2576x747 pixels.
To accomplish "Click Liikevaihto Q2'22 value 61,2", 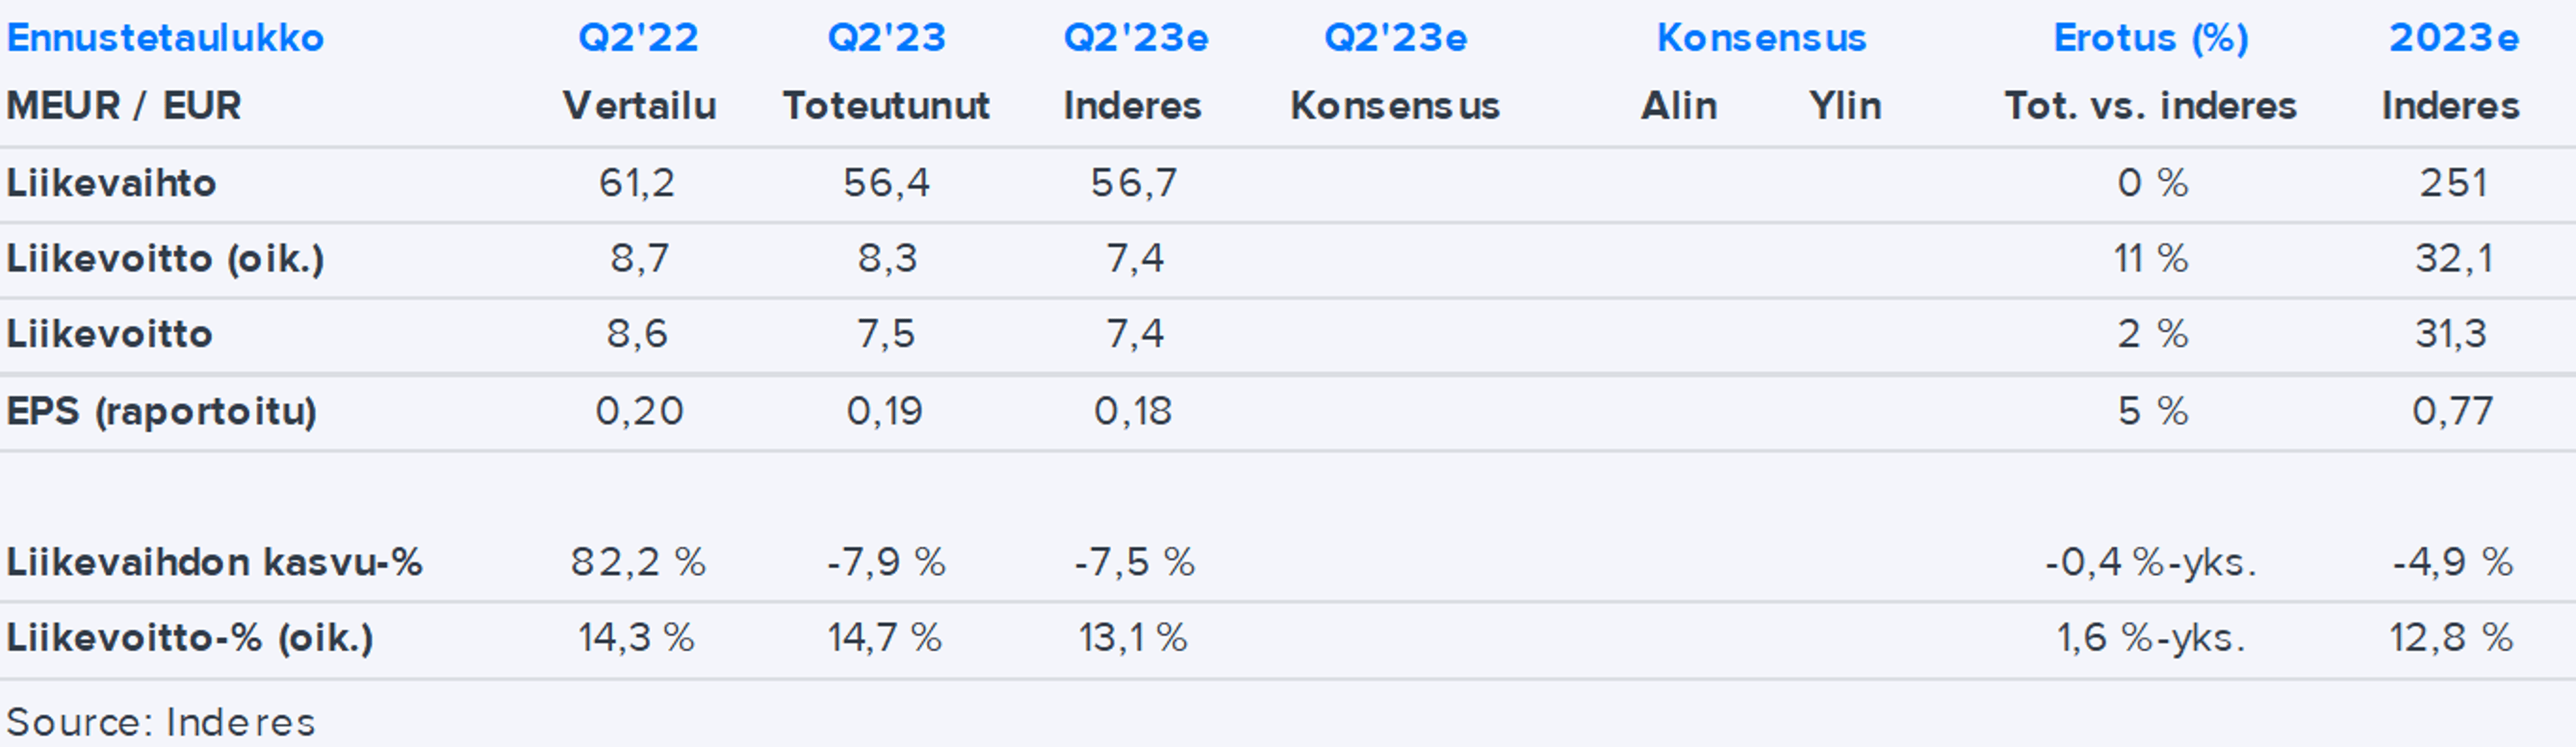I will coord(637,183).
